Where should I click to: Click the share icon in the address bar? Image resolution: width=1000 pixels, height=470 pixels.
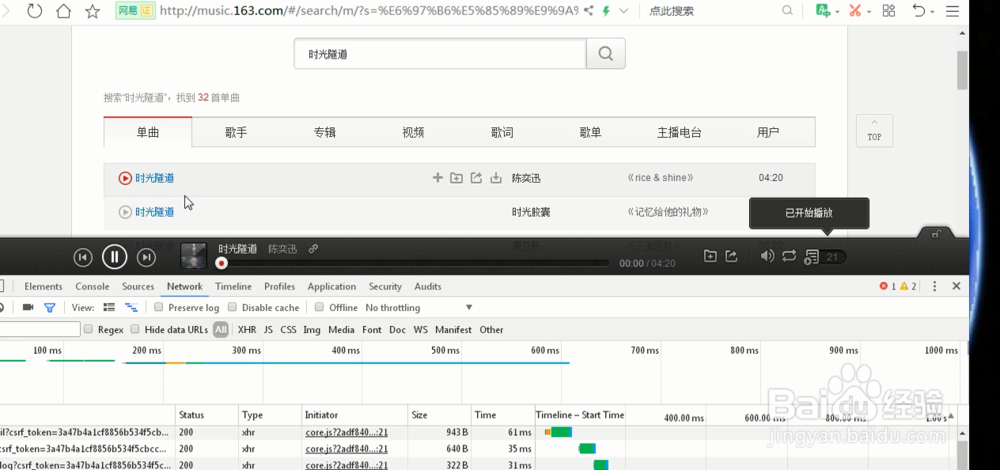(x=589, y=11)
